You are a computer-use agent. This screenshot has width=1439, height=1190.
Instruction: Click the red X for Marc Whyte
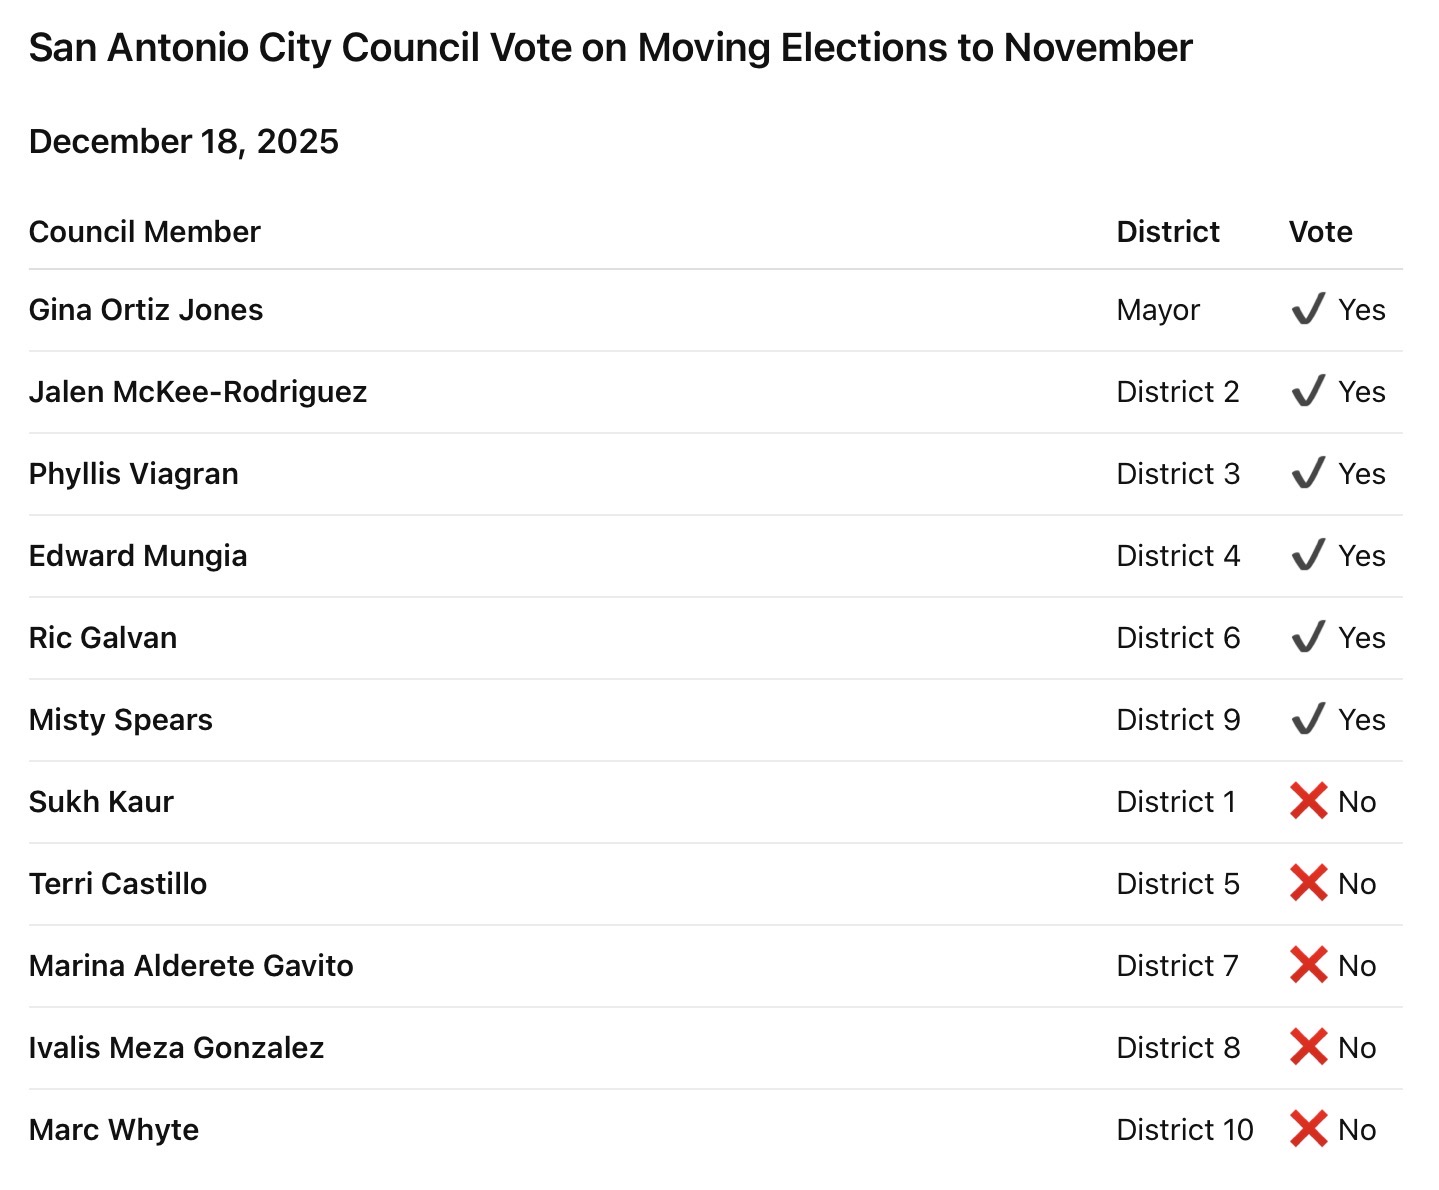(x=1308, y=1129)
